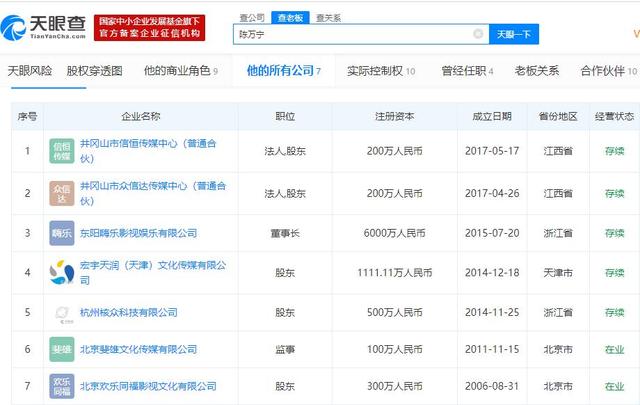Open the 他的商业角色 tab
640x405 pixels.
[x=180, y=71]
